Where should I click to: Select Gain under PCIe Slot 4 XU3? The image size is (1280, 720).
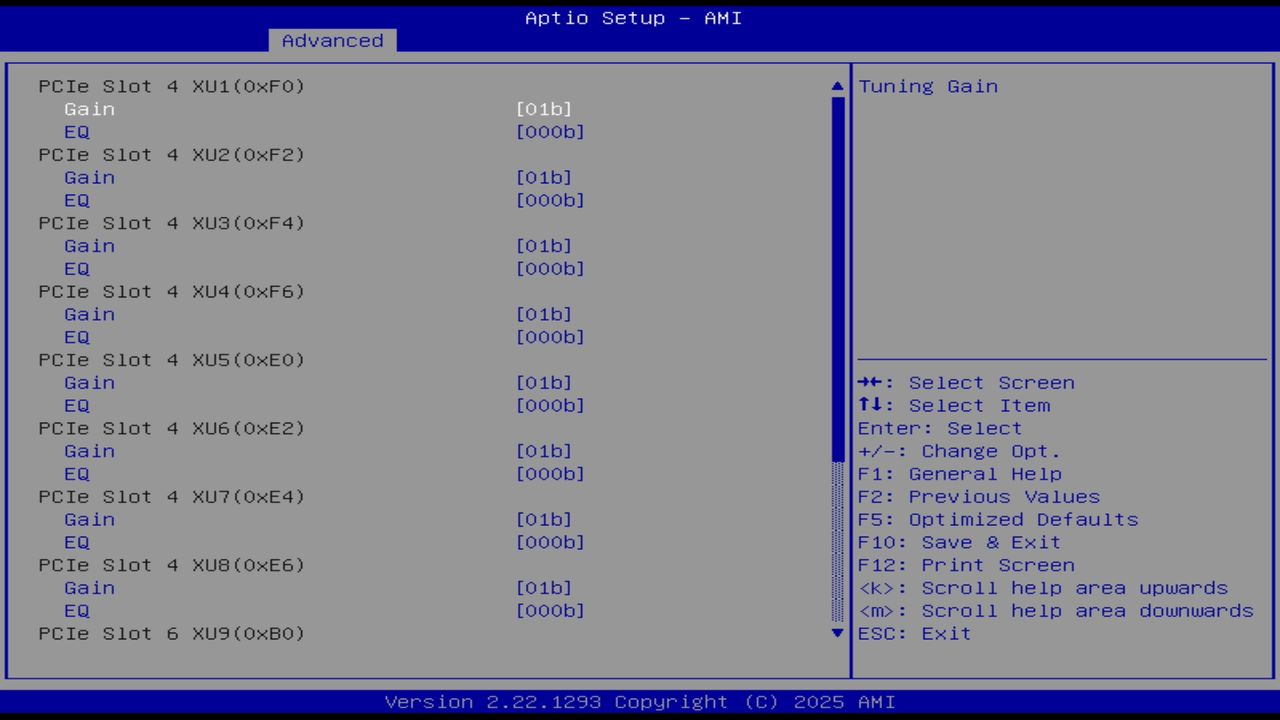89,245
